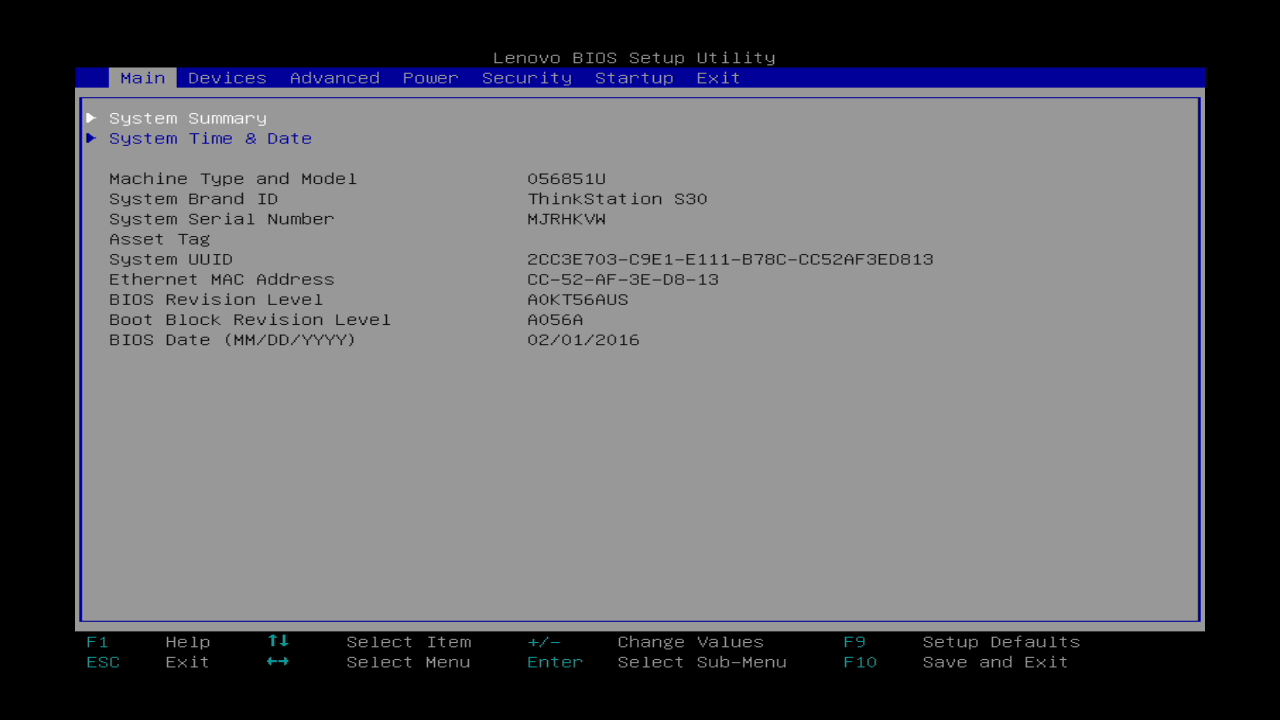Click the Exit legend text beside ESC
Viewport: 1280px width, 720px height.
(188, 662)
